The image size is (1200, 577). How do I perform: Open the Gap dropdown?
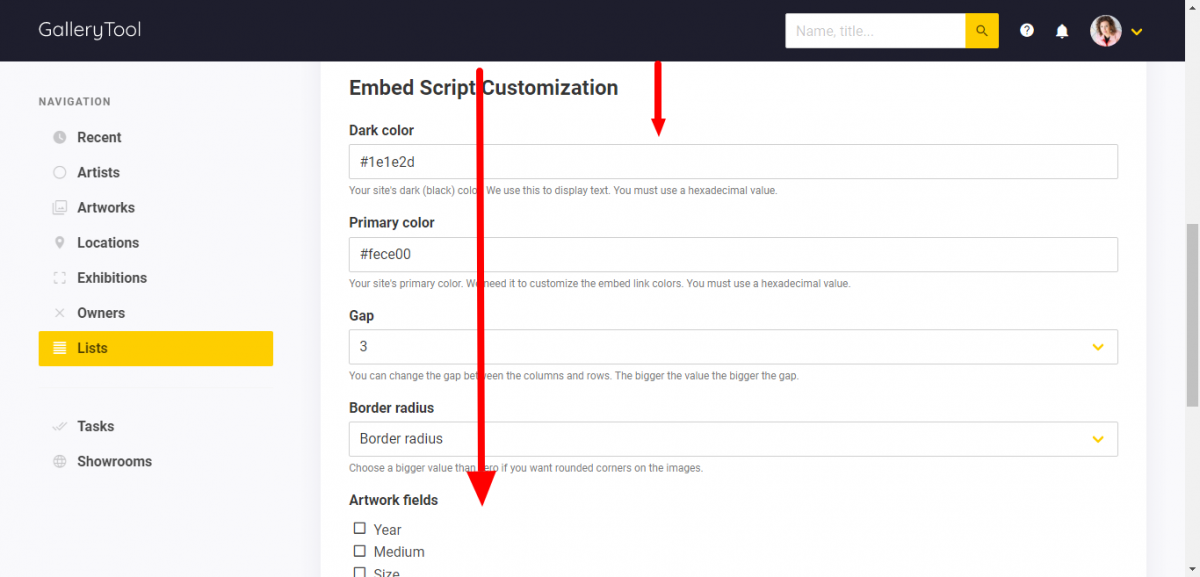coord(733,347)
